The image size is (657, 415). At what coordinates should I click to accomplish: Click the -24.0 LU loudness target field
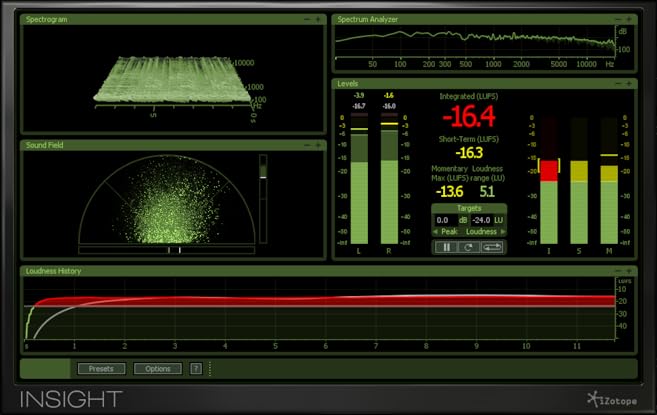point(481,220)
